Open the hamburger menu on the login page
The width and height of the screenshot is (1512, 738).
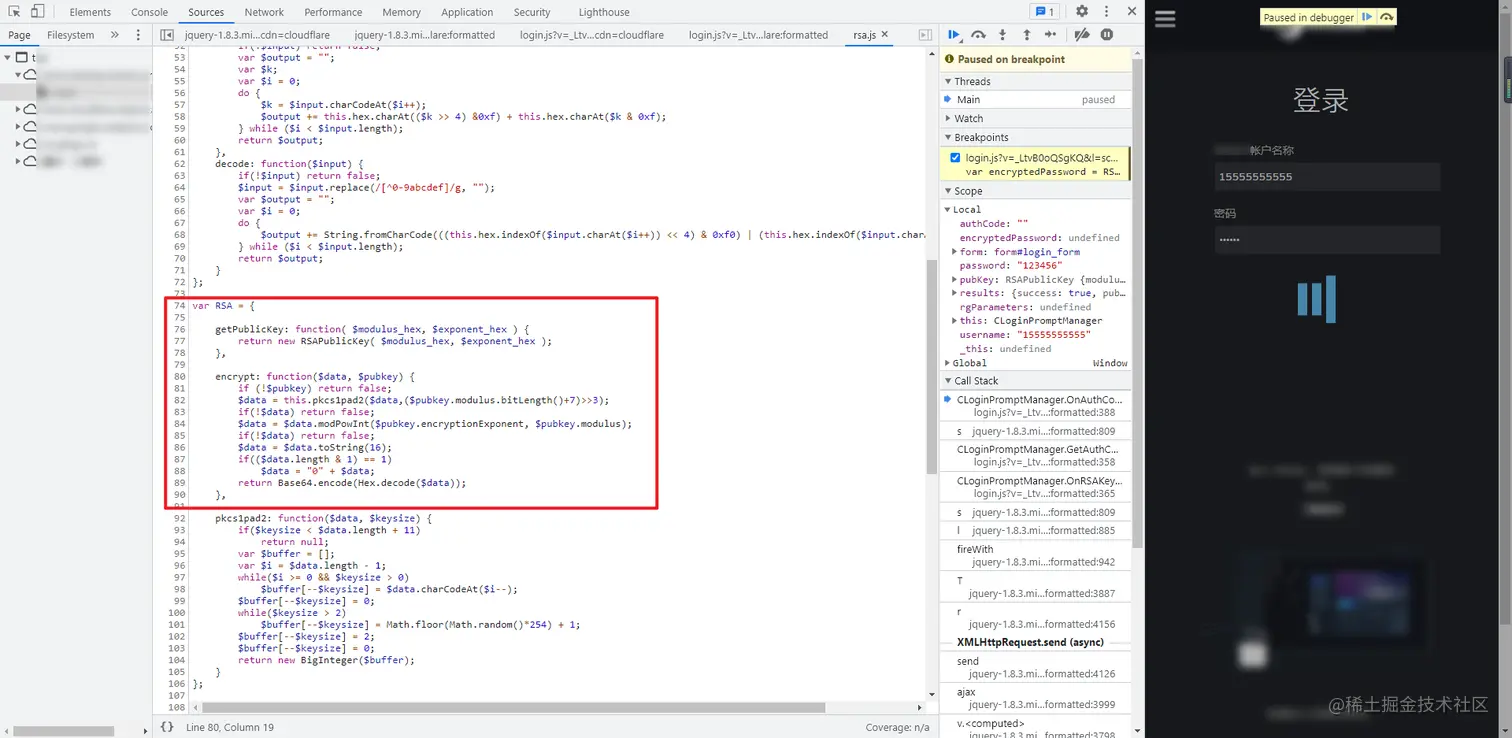1165,19
